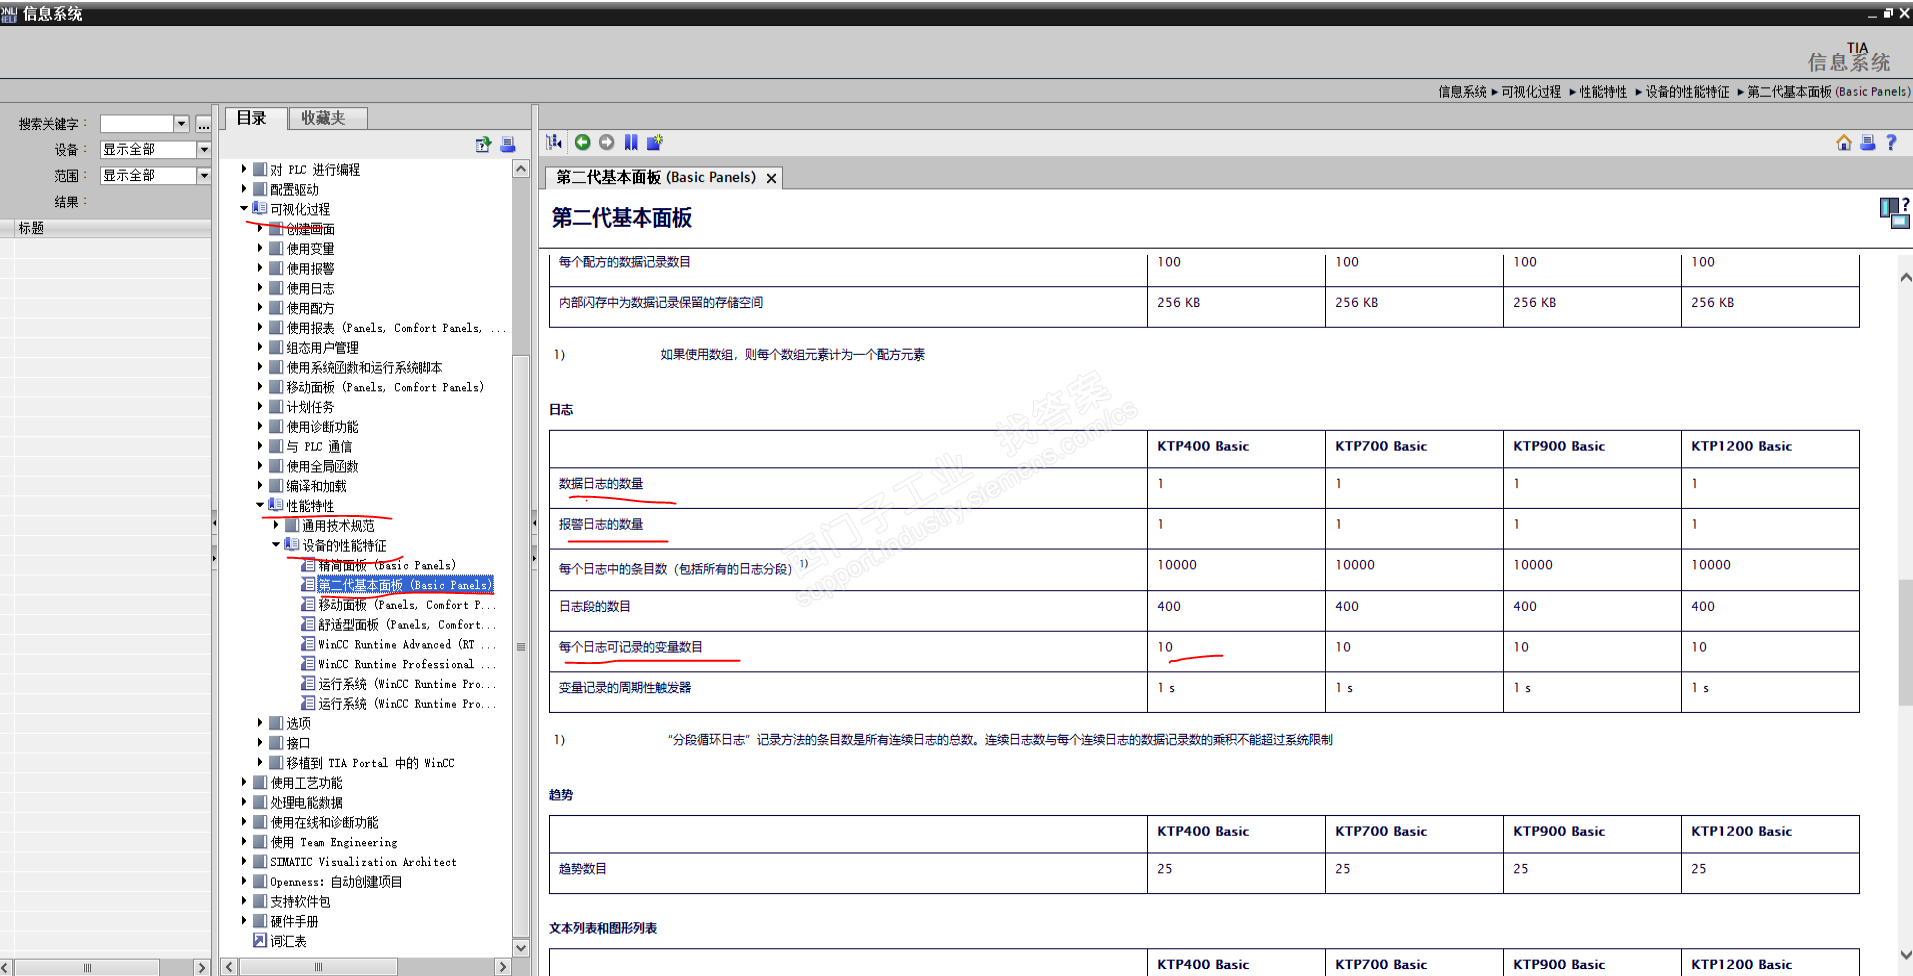Screen dimensions: 1913x976
Task: Click breadcrumb link 信息系统
Action: (x=1462, y=92)
